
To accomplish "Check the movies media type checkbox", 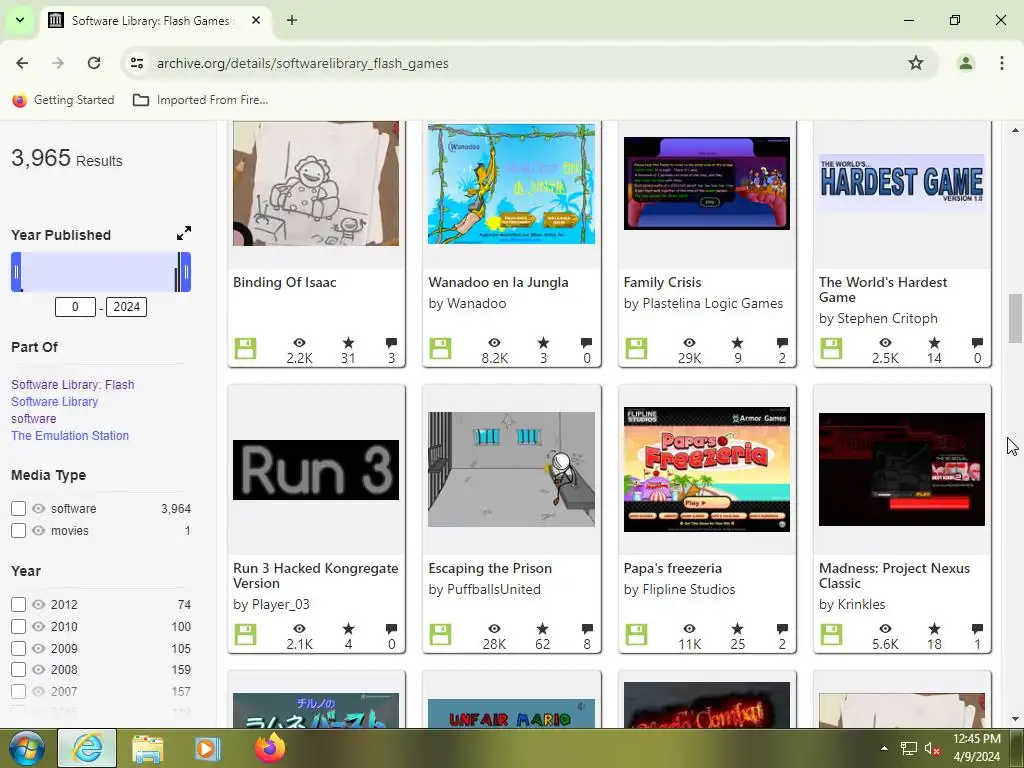I will [18, 530].
